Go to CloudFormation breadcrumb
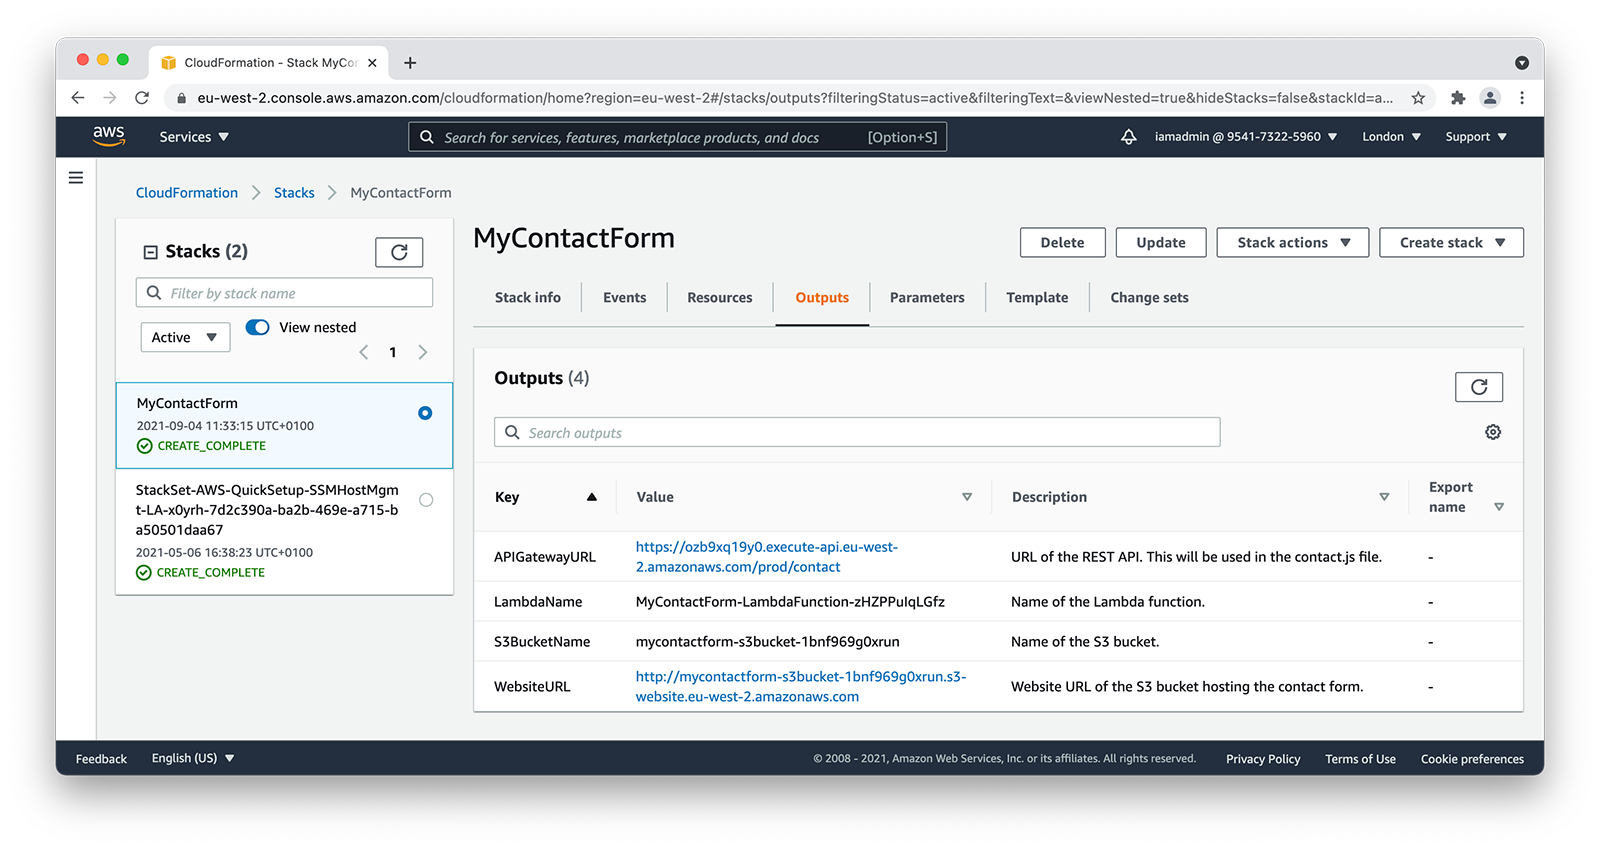This screenshot has height=849, width=1600. (187, 192)
